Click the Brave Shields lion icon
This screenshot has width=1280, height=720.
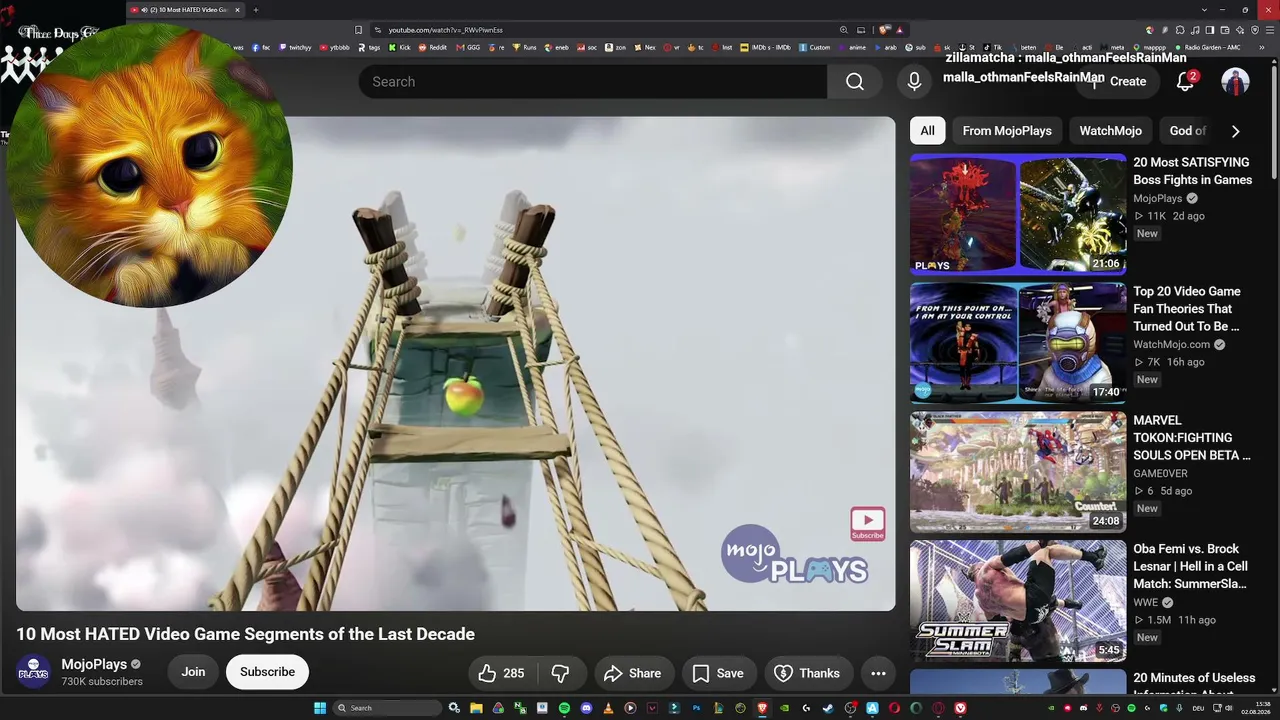tap(884, 30)
